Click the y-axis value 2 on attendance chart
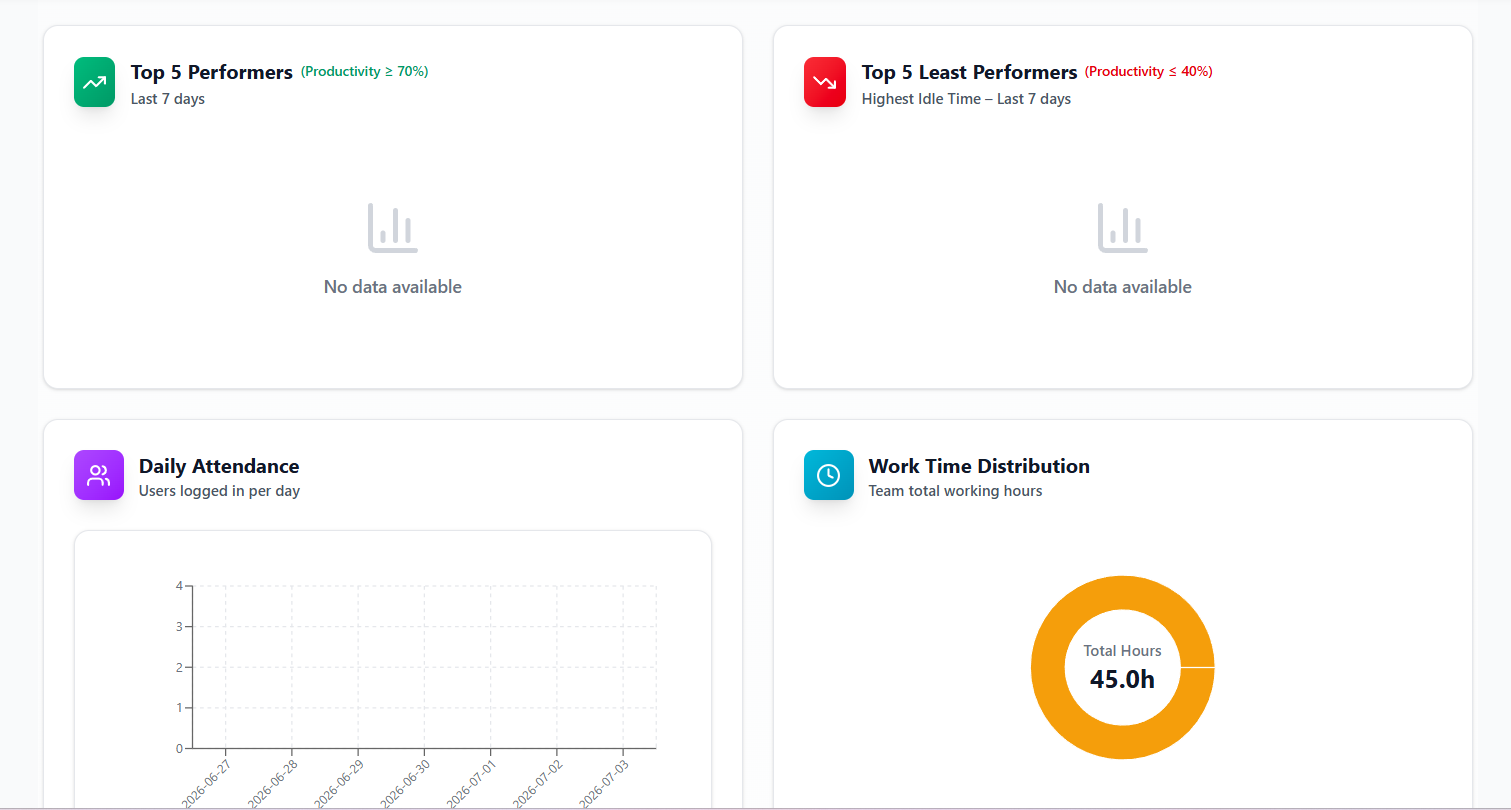 click(x=178, y=667)
